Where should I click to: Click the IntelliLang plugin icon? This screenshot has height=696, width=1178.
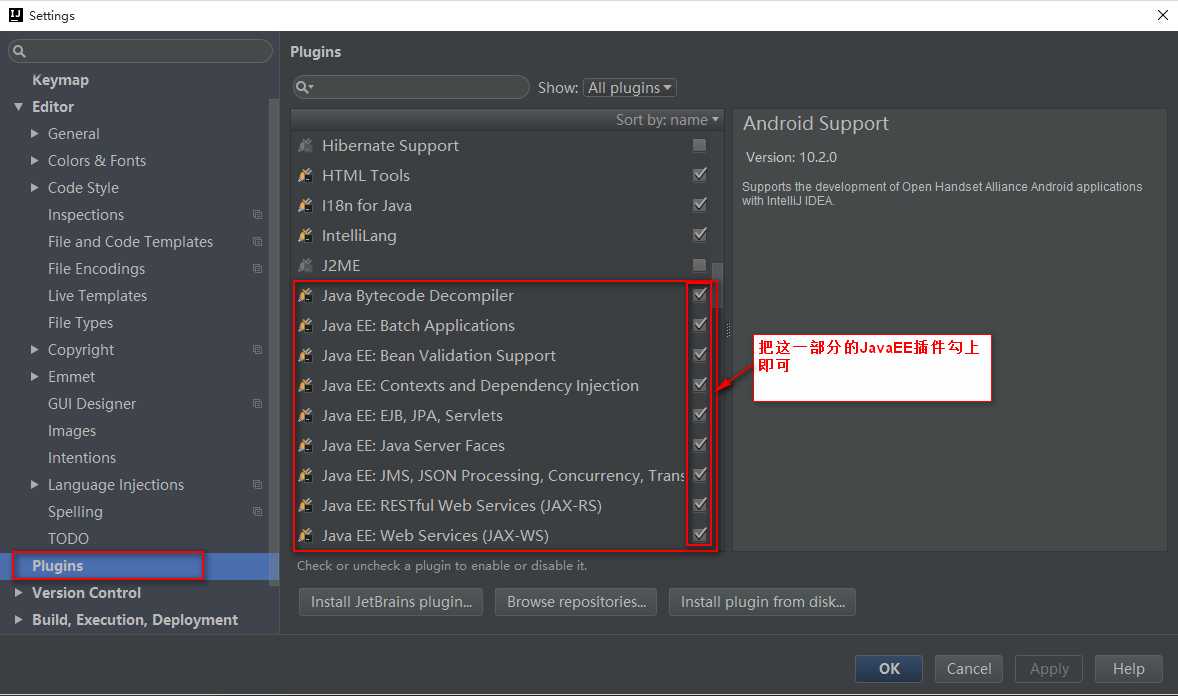pyautogui.click(x=305, y=236)
